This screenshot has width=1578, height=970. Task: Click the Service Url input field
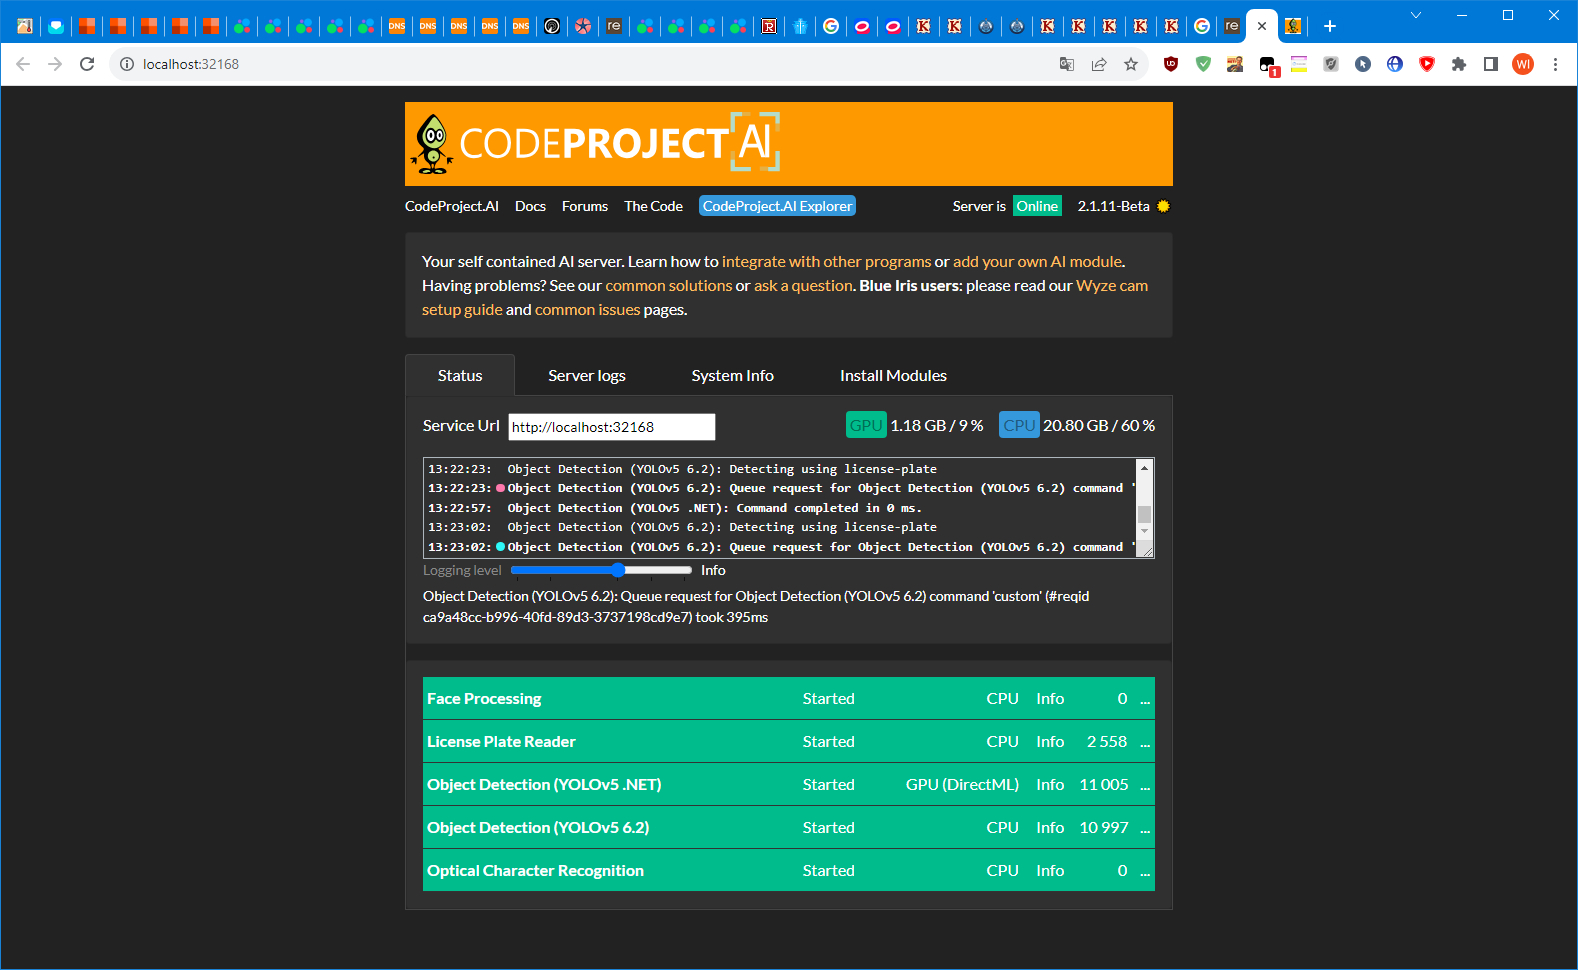[x=611, y=427]
